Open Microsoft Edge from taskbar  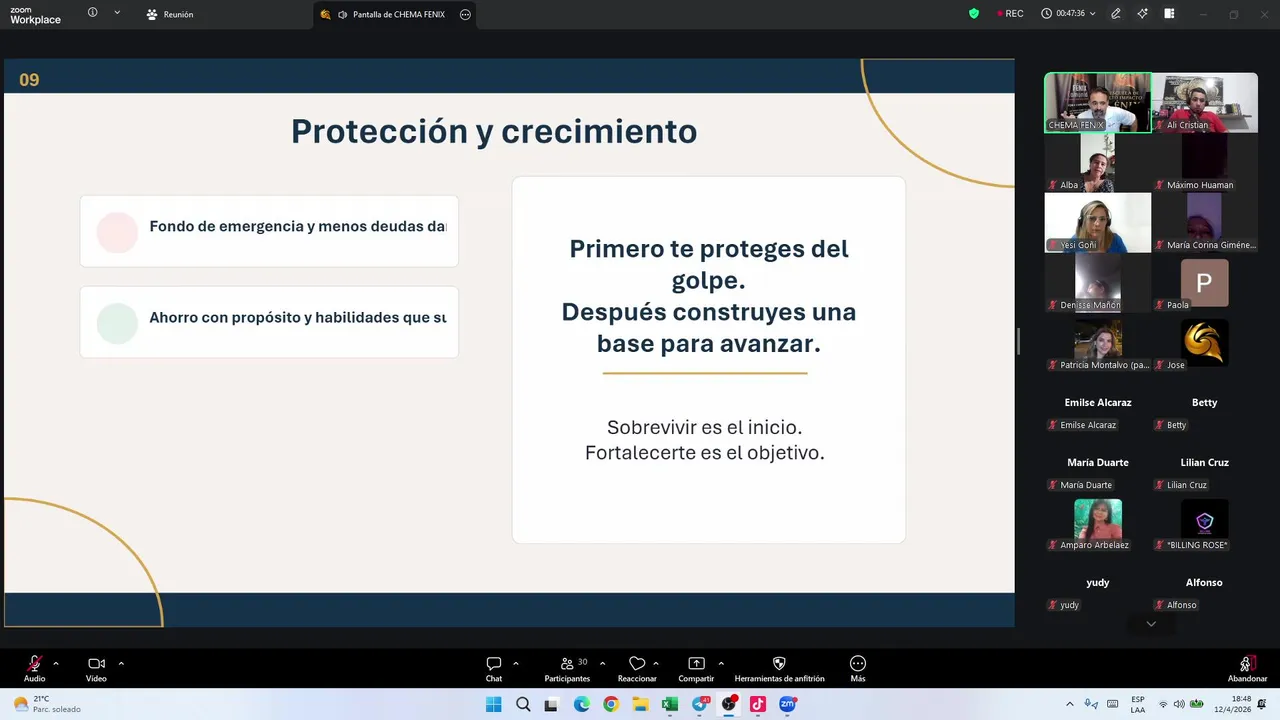click(582, 704)
